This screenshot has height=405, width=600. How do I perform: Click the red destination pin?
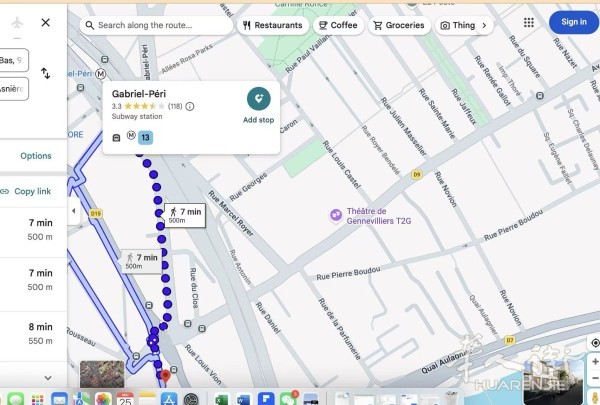pyautogui.click(x=165, y=376)
